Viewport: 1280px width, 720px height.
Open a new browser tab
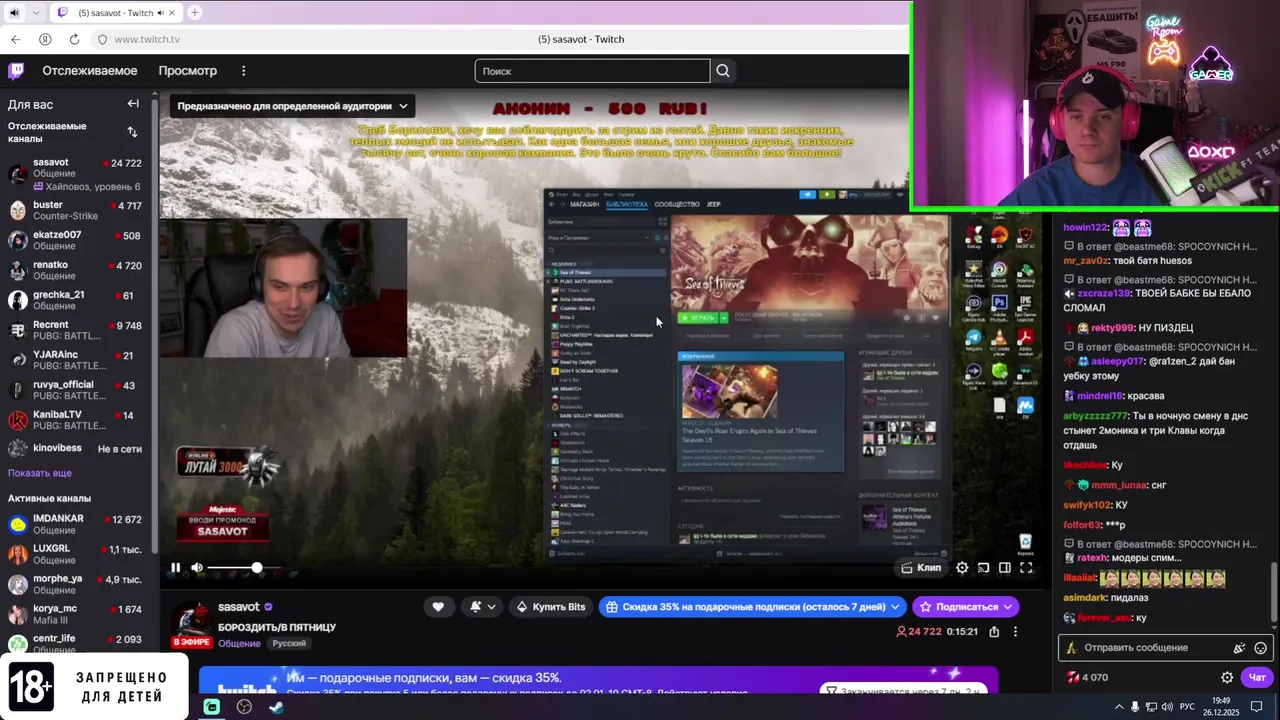click(194, 12)
